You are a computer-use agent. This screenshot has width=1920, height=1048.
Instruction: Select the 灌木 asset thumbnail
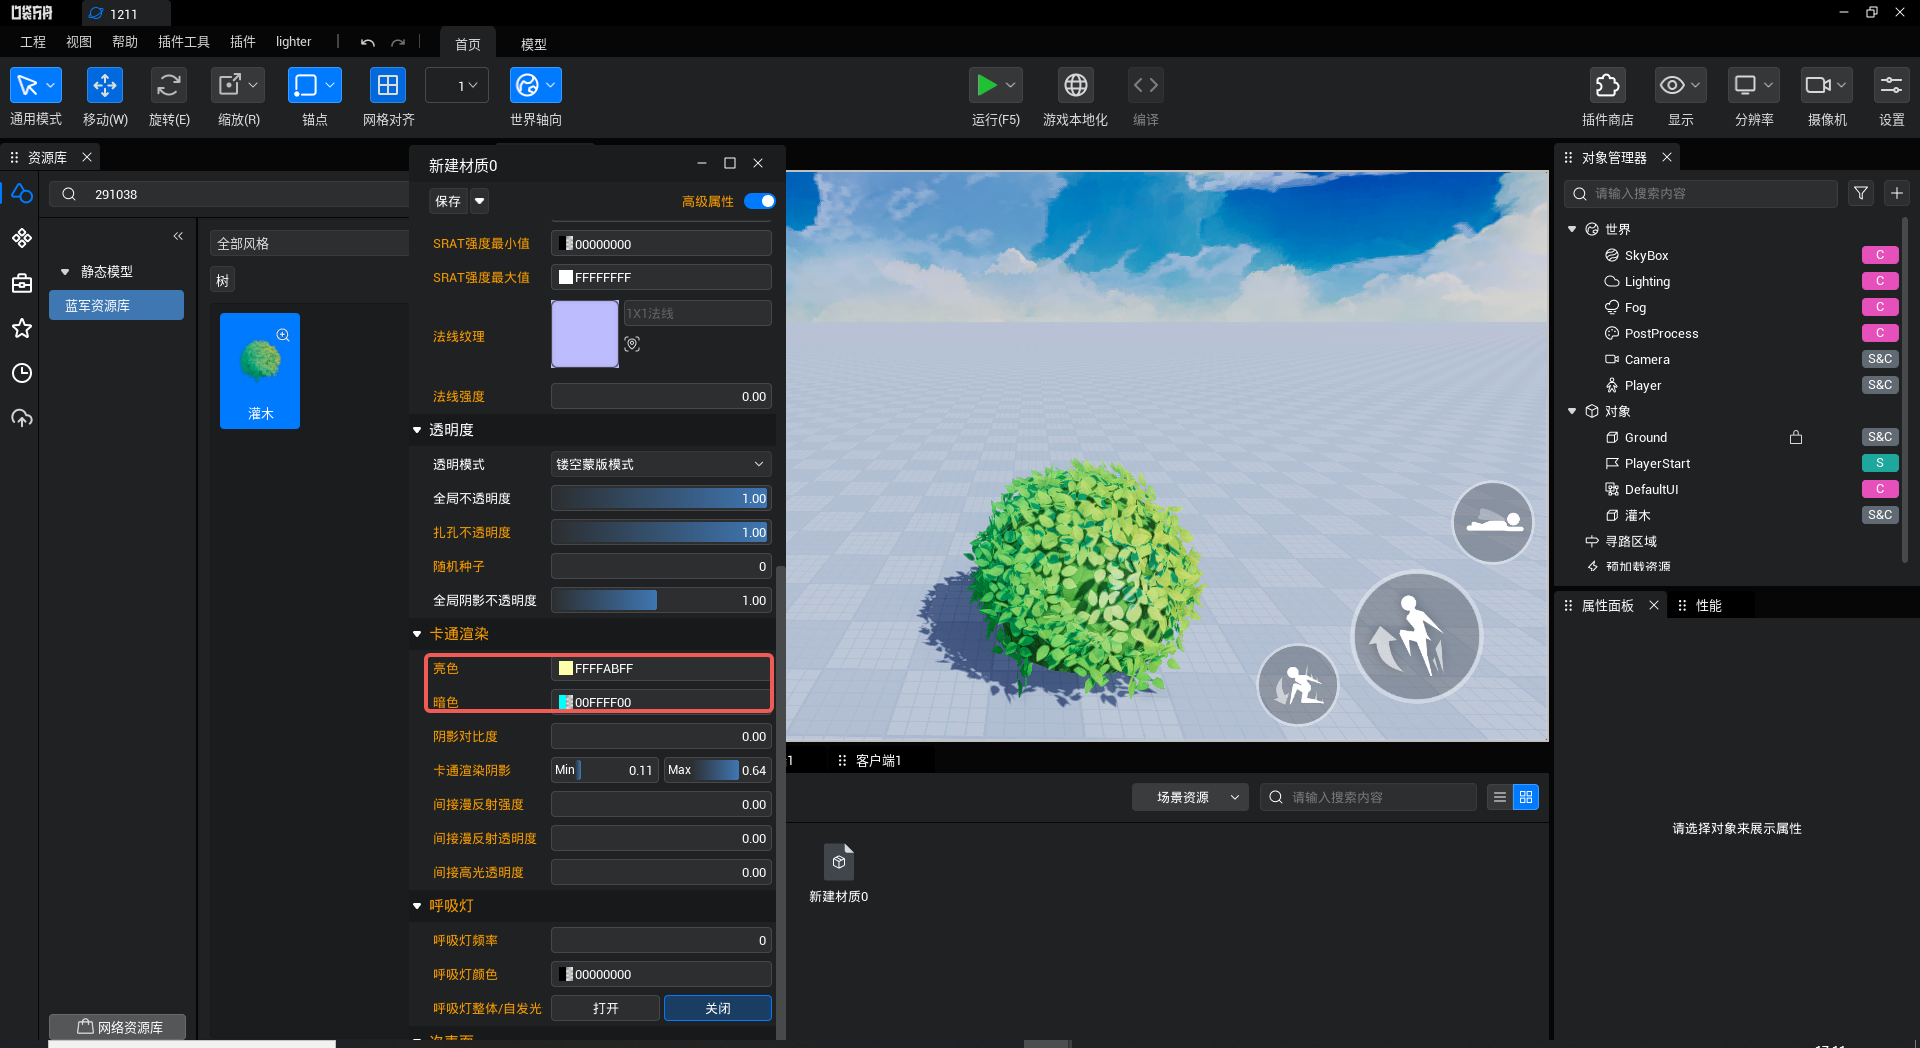(x=260, y=371)
